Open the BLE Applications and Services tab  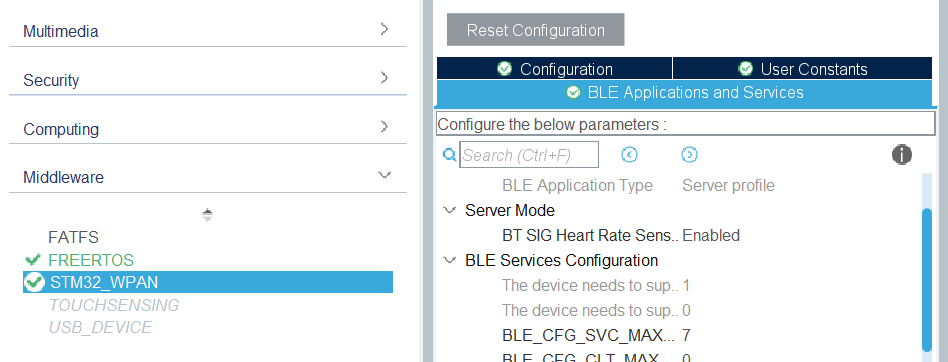tap(684, 92)
